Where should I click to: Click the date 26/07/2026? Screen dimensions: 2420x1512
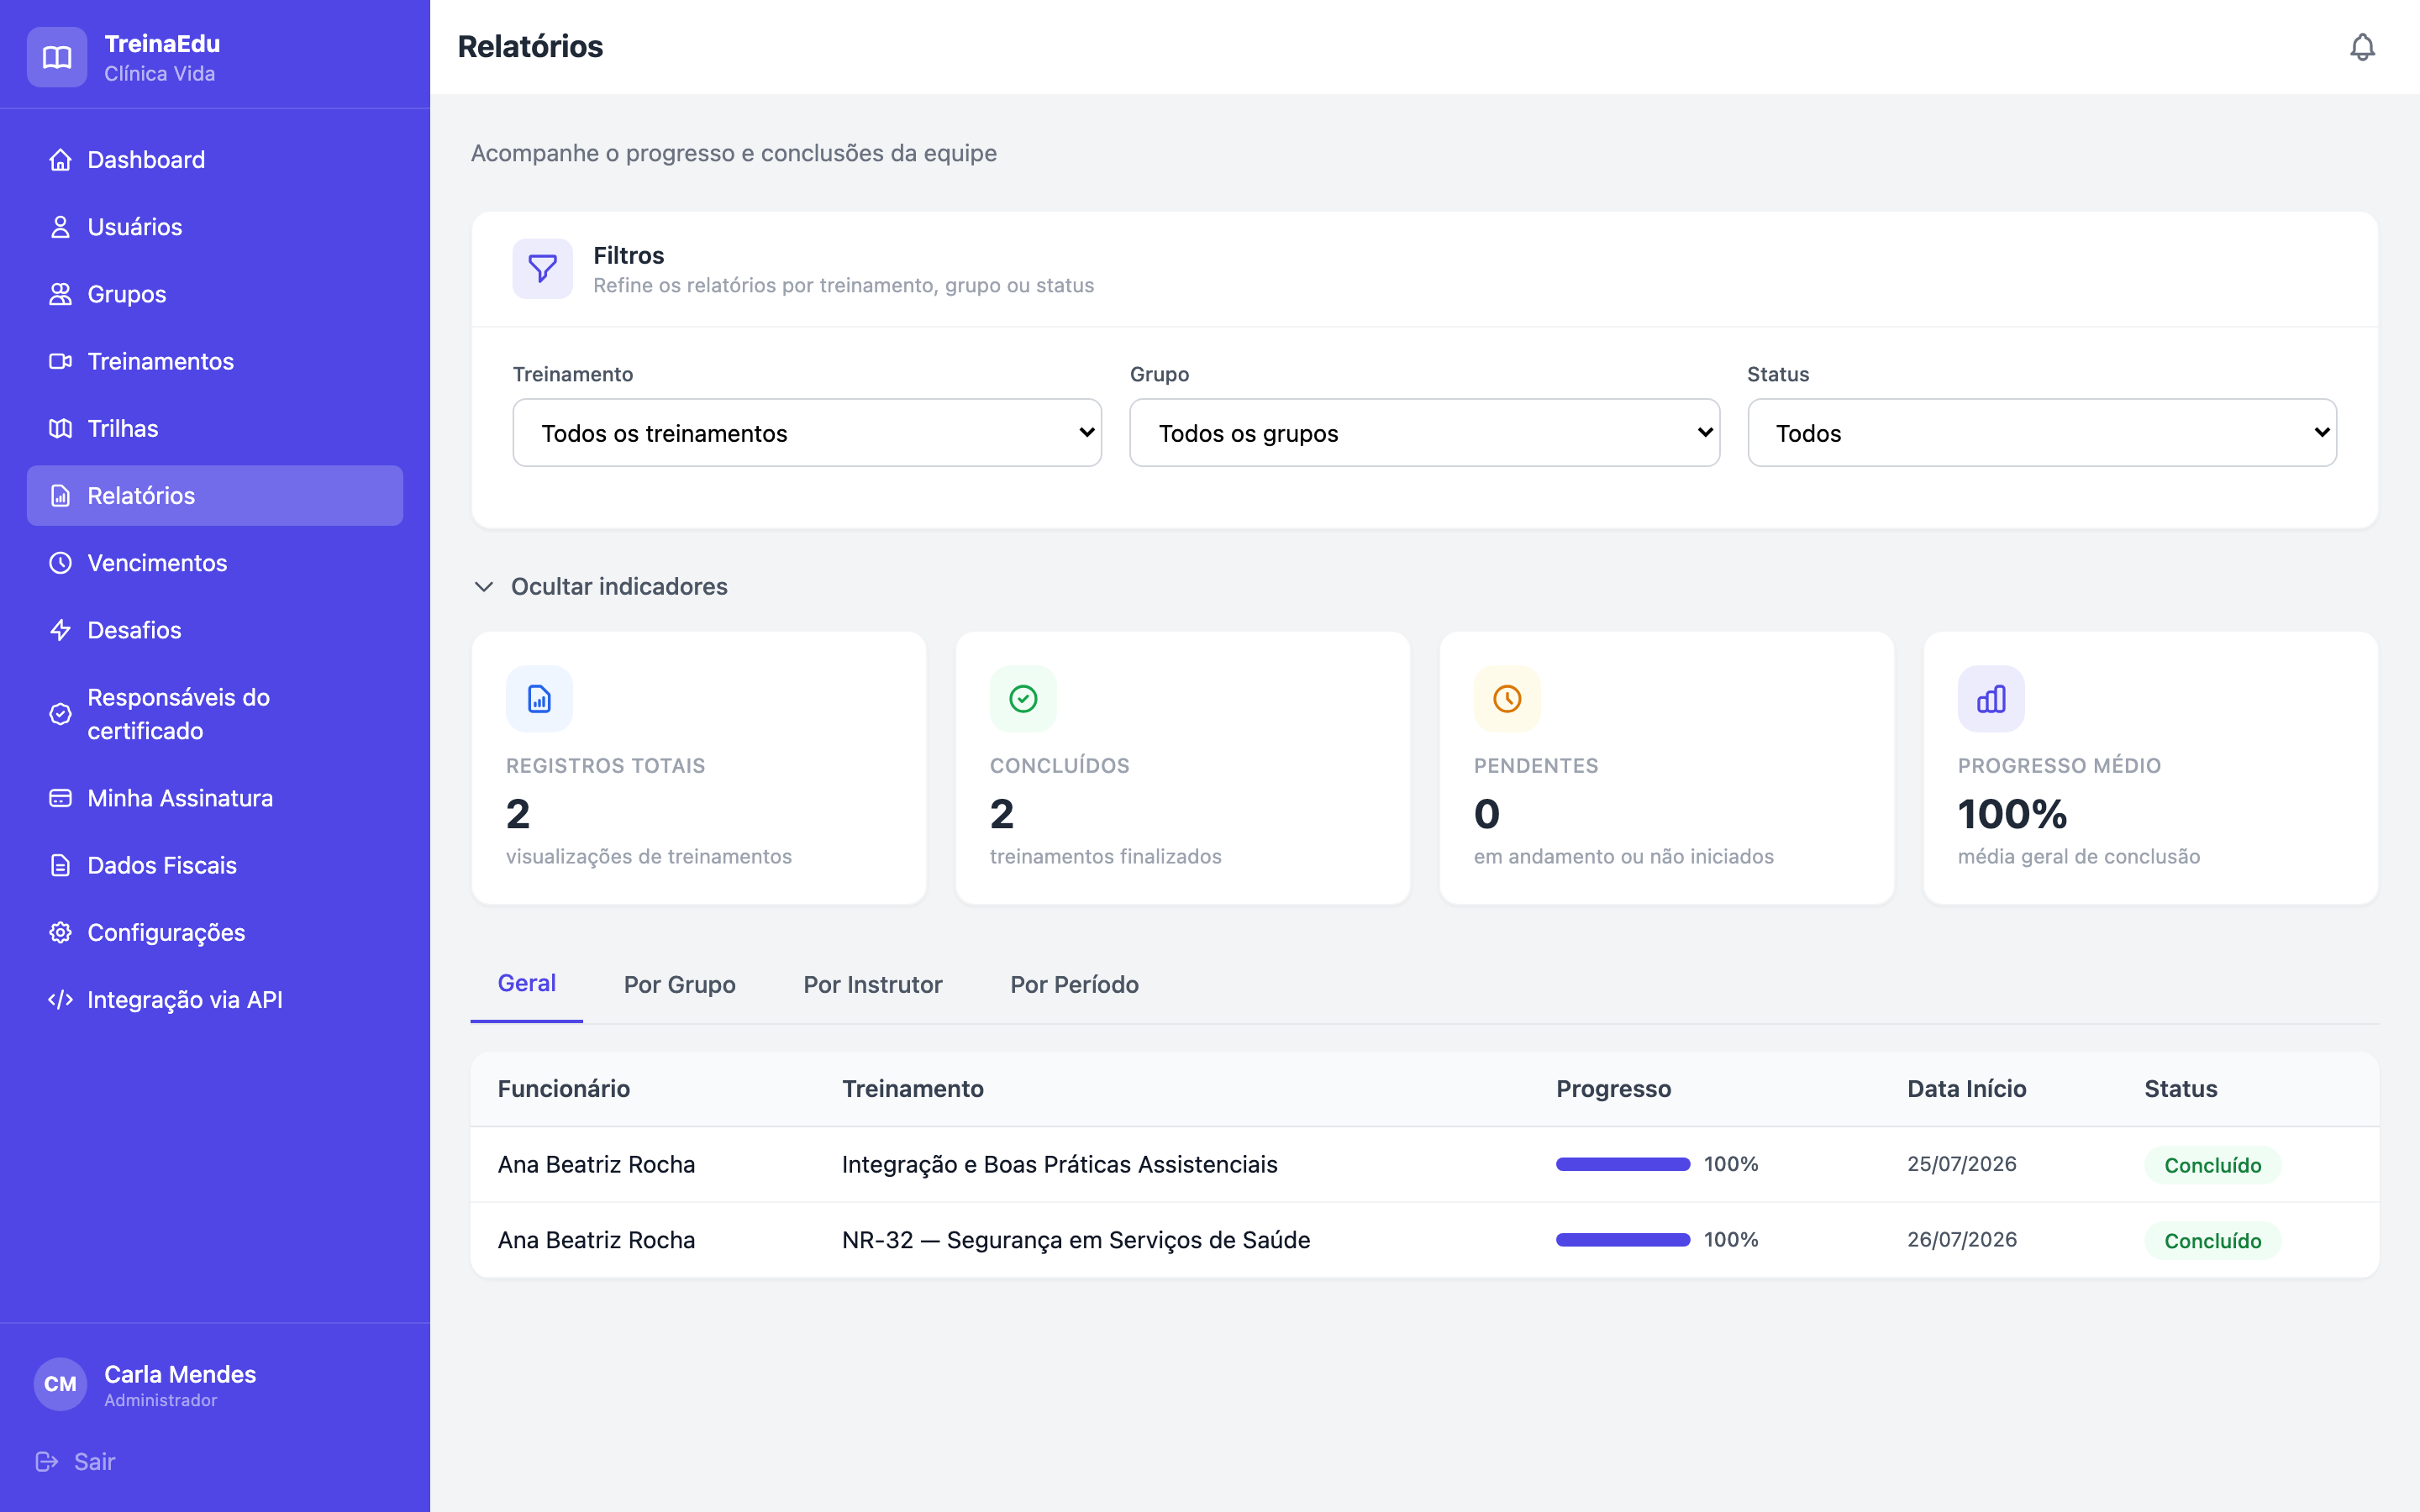1961,1240
